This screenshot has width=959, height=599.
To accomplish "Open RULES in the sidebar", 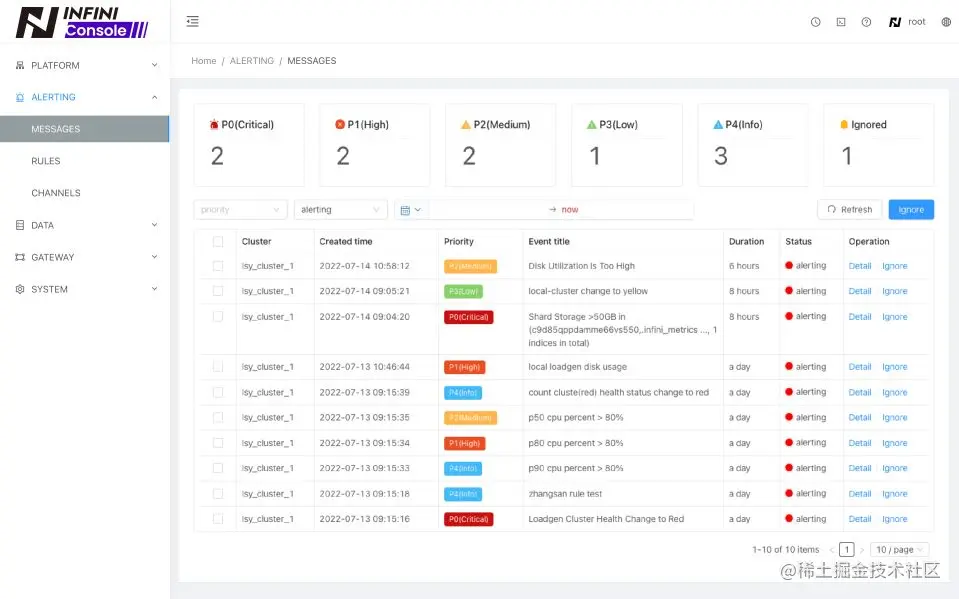I will [46, 161].
